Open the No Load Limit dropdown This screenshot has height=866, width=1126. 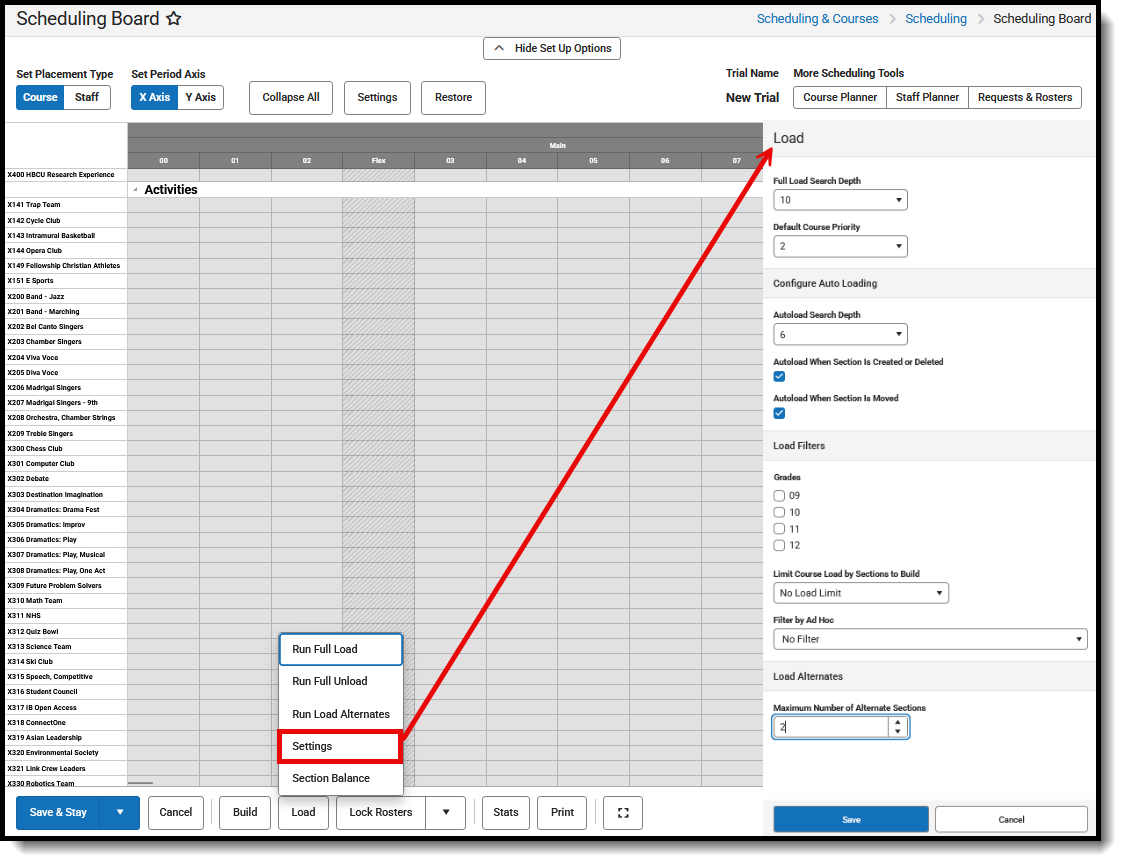tap(860, 592)
